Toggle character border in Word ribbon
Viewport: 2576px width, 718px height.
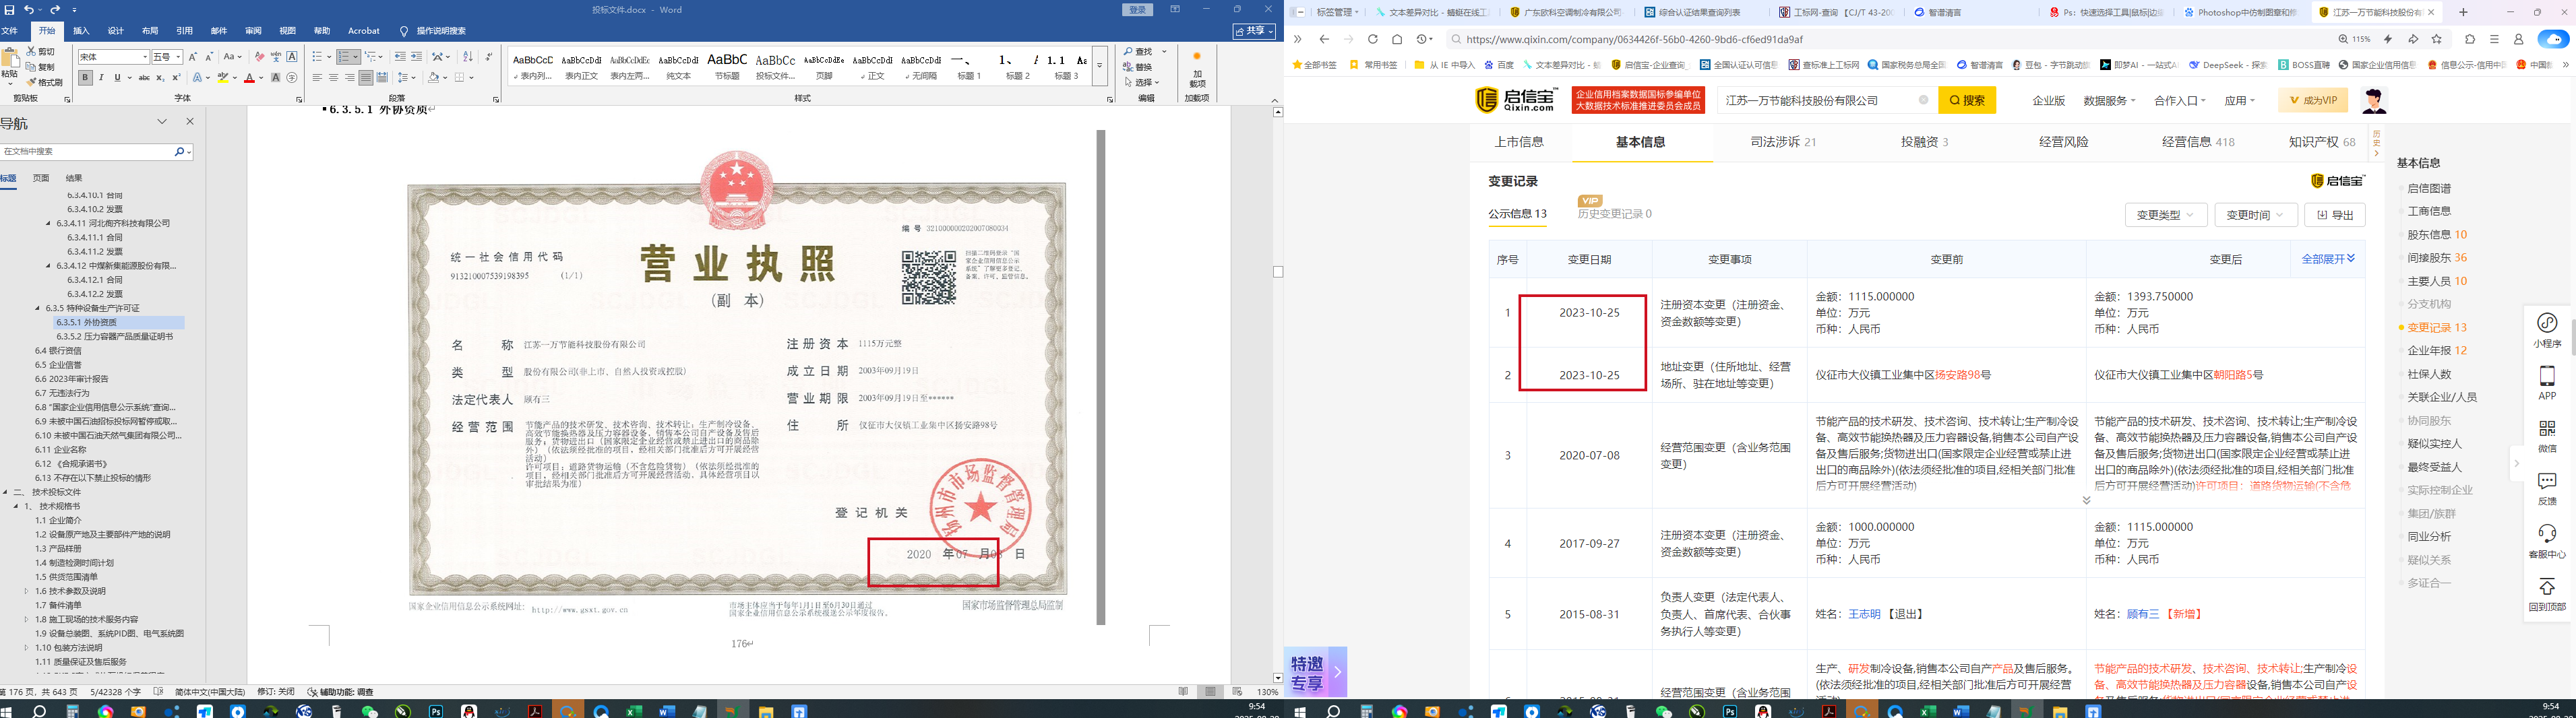point(292,57)
